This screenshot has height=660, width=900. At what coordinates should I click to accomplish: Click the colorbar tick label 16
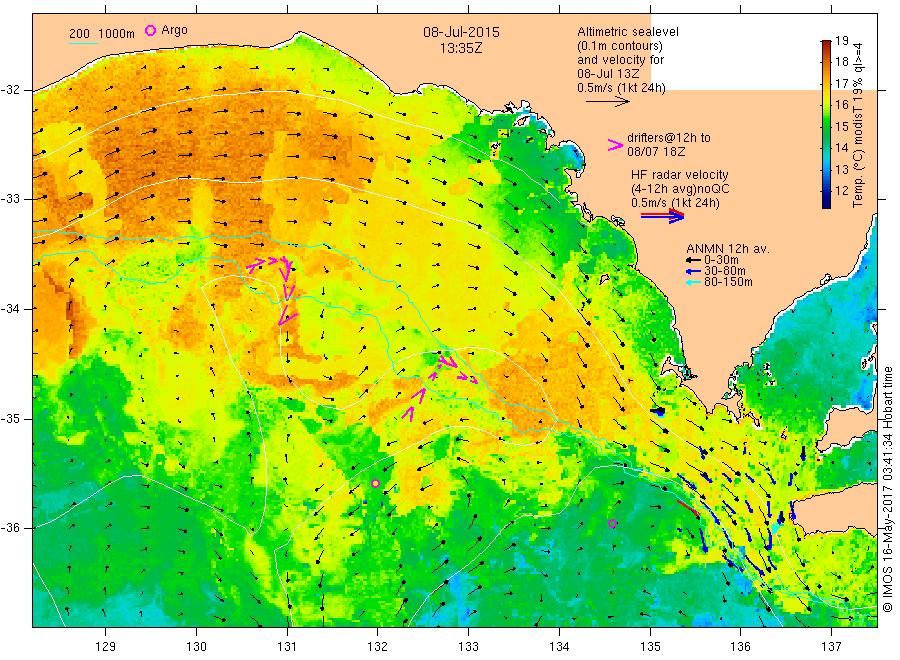(x=841, y=104)
